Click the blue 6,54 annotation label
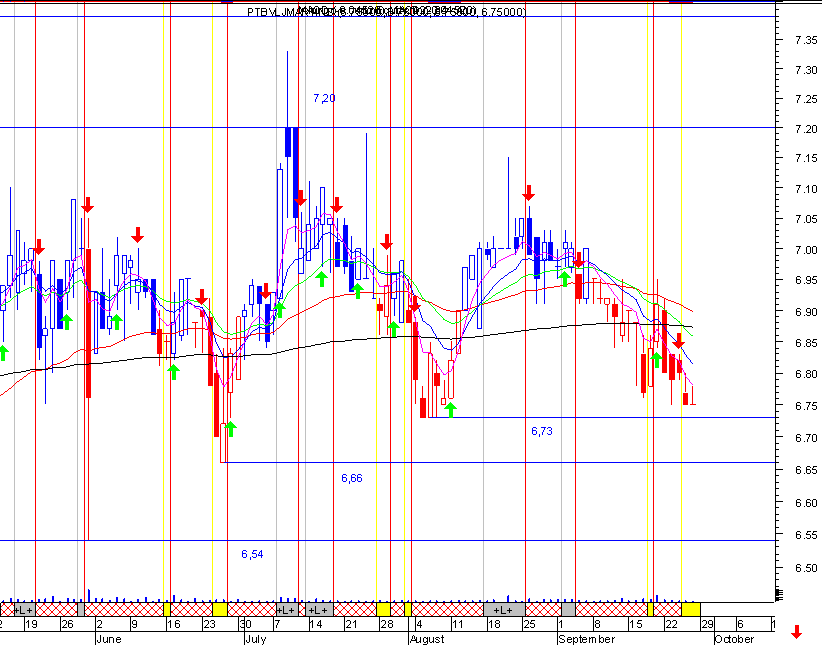The height and width of the screenshot is (645, 822). 252,554
